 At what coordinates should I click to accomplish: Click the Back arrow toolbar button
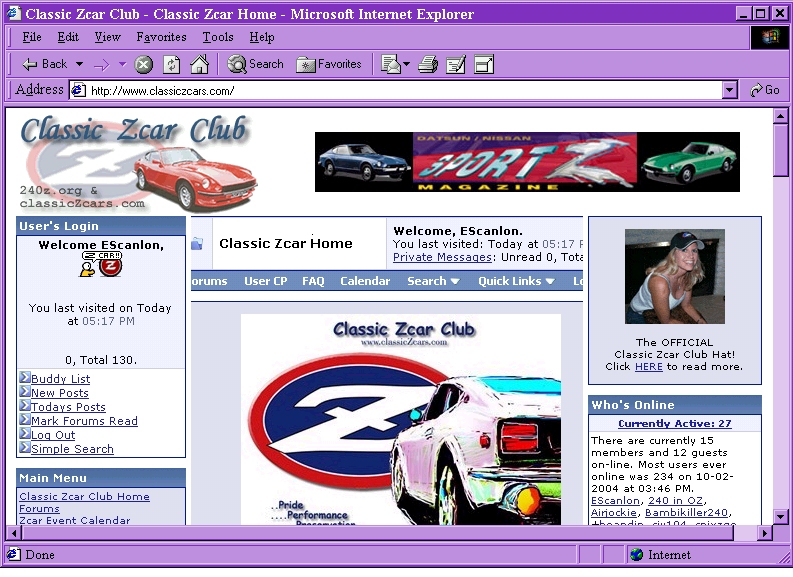pos(44,64)
